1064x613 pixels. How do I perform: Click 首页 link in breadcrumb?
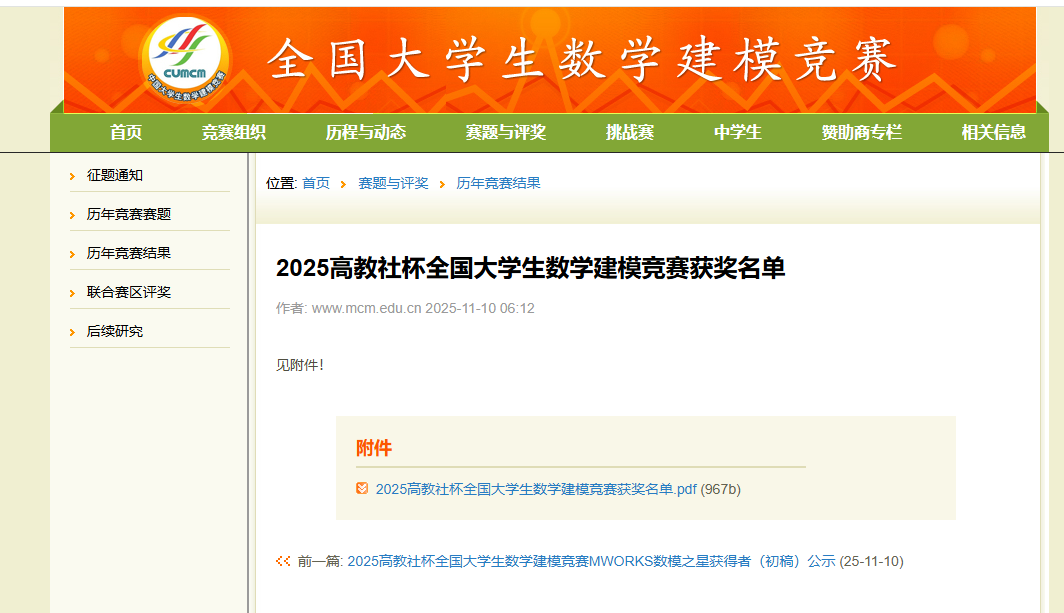pos(316,183)
